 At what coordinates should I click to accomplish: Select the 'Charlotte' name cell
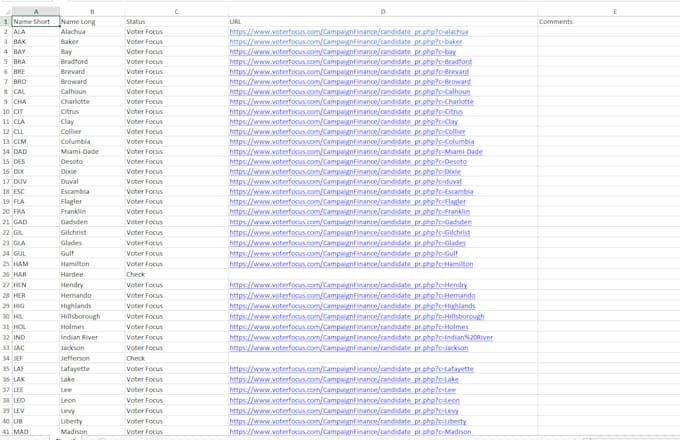(x=92, y=101)
